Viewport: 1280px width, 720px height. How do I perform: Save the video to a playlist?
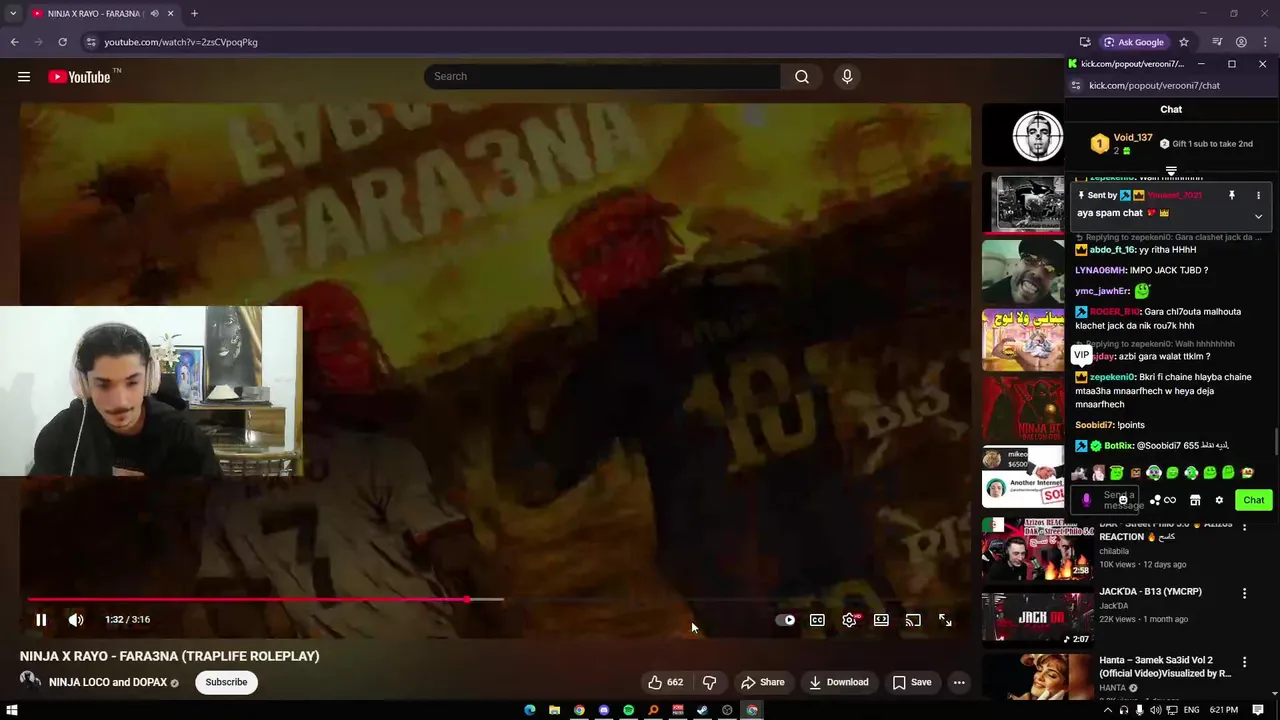click(912, 682)
